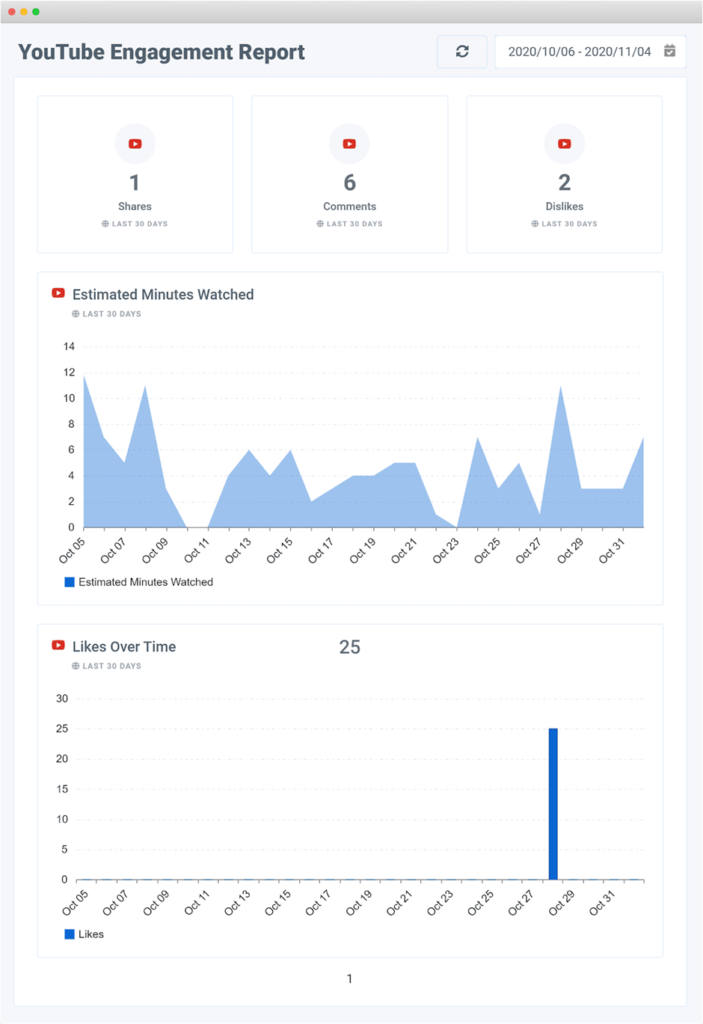
Task: Click the YouTube Engagement Report heading
Action: pos(162,52)
